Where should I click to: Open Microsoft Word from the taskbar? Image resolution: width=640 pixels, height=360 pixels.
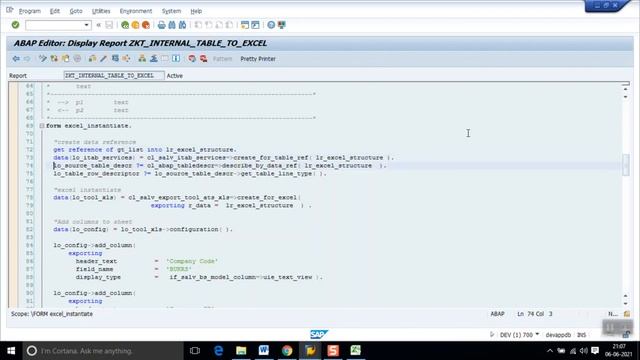[264, 351]
